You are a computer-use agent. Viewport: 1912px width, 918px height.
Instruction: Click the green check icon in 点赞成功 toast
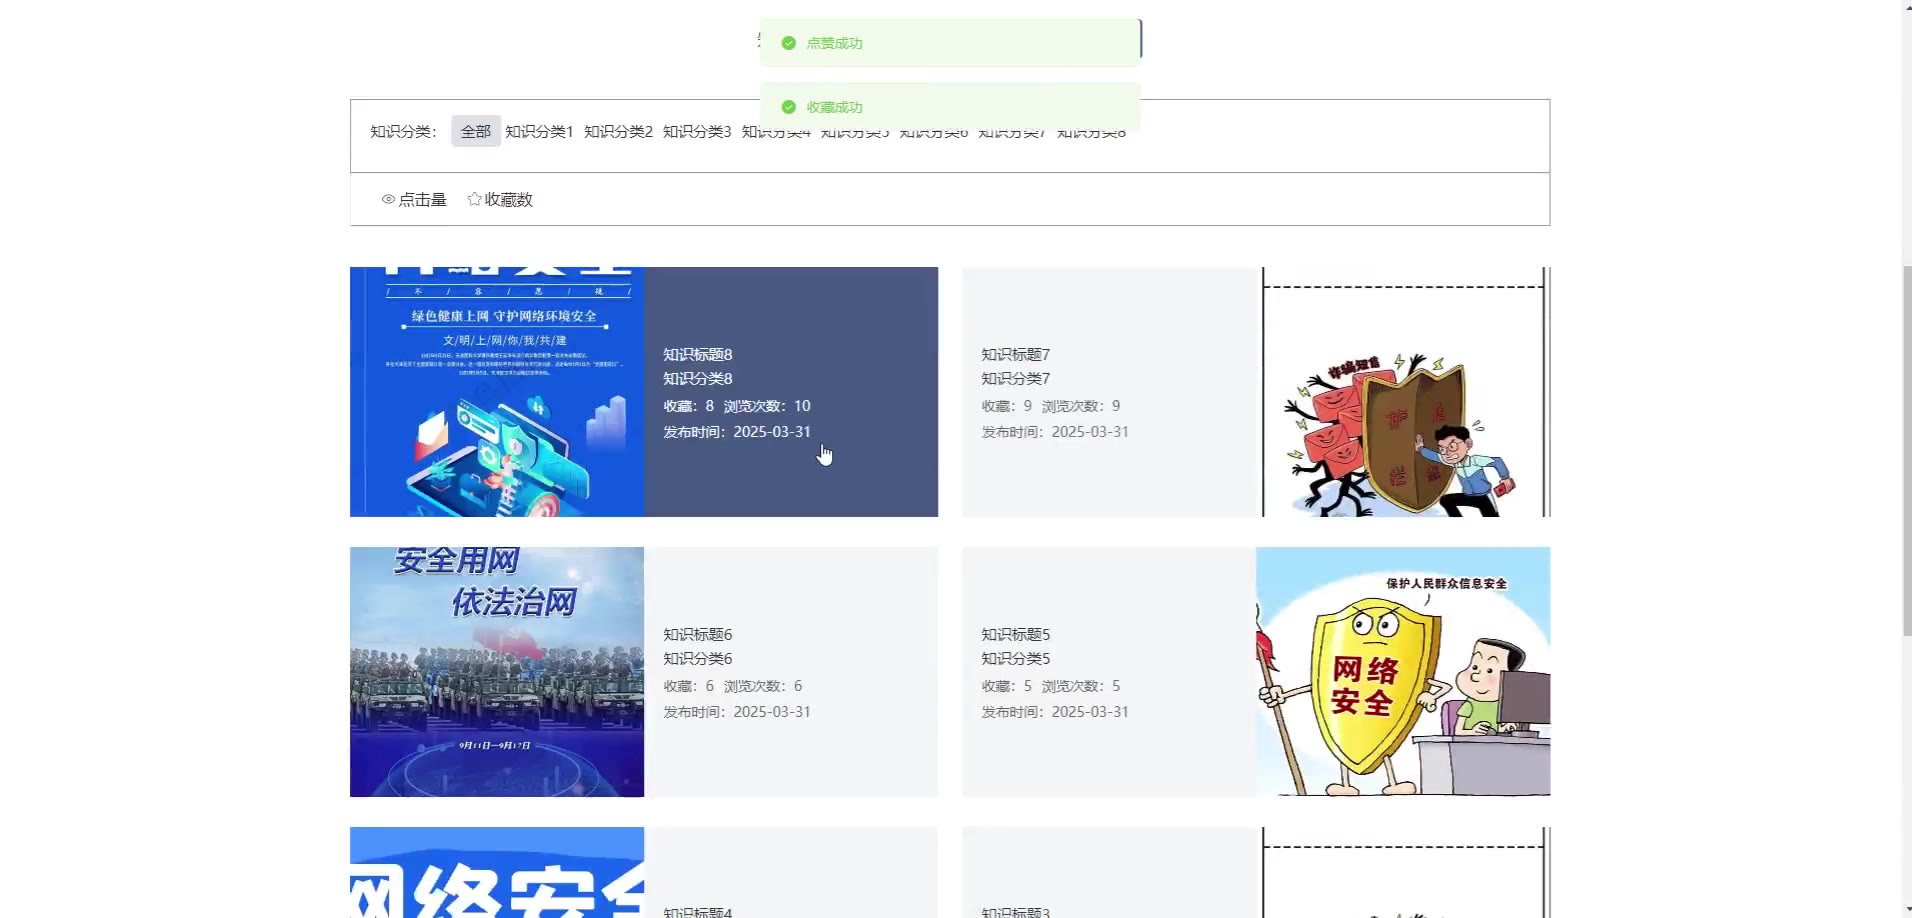[x=788, y=43]
